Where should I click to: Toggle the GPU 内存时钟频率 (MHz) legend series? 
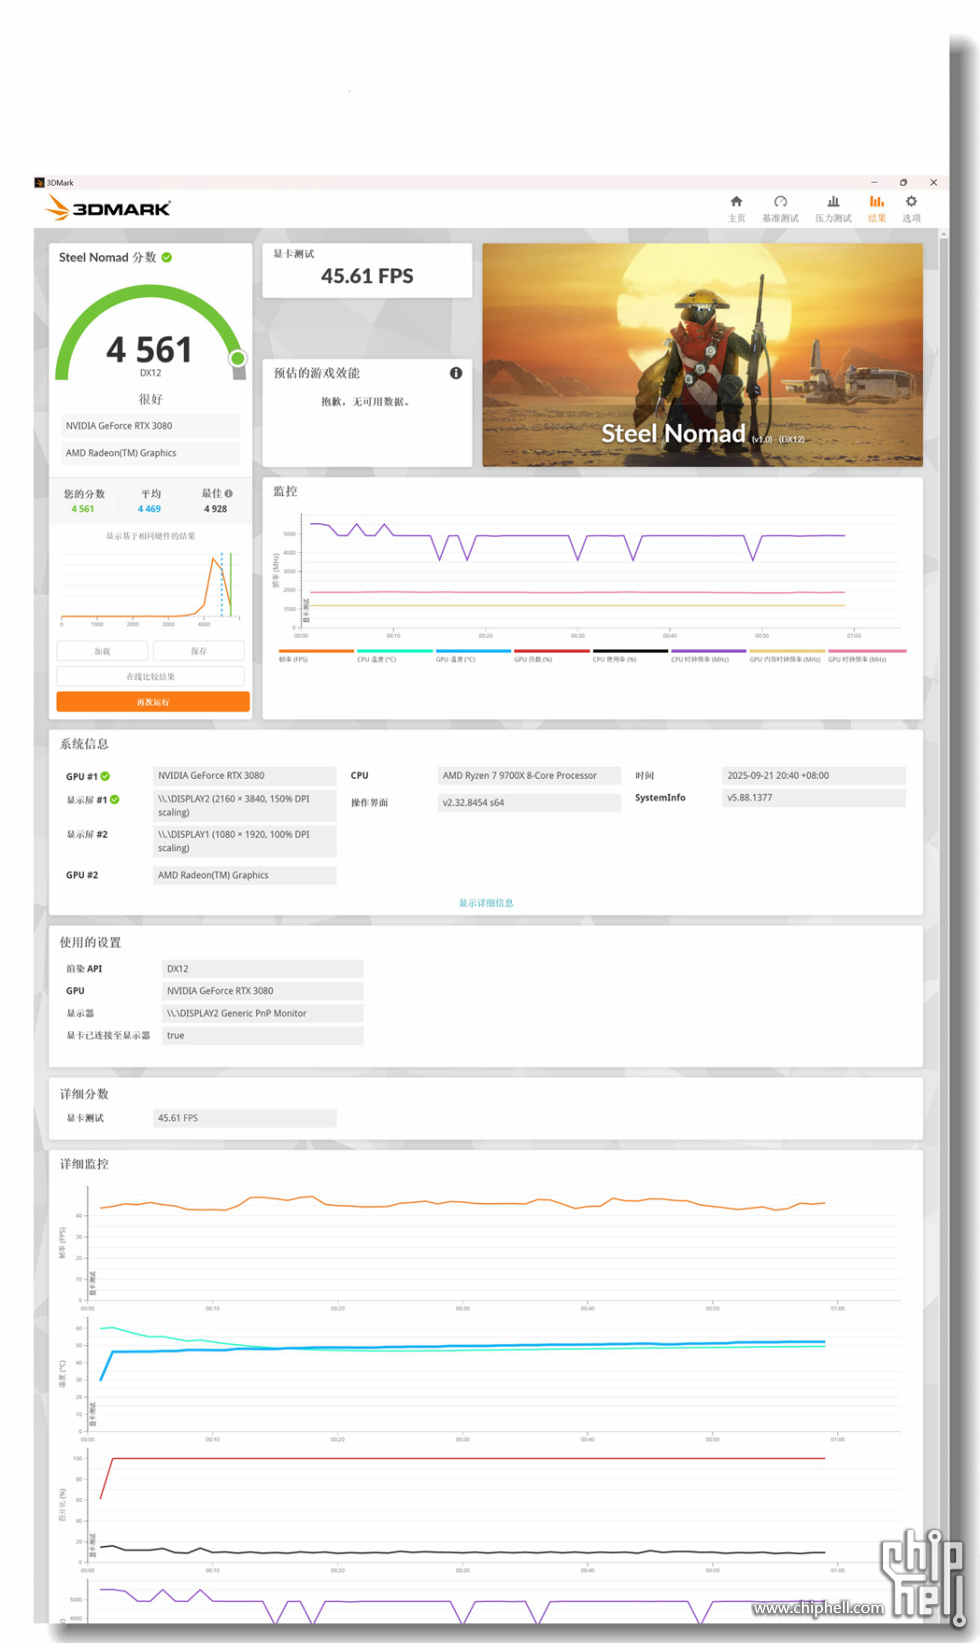(786, 655)
